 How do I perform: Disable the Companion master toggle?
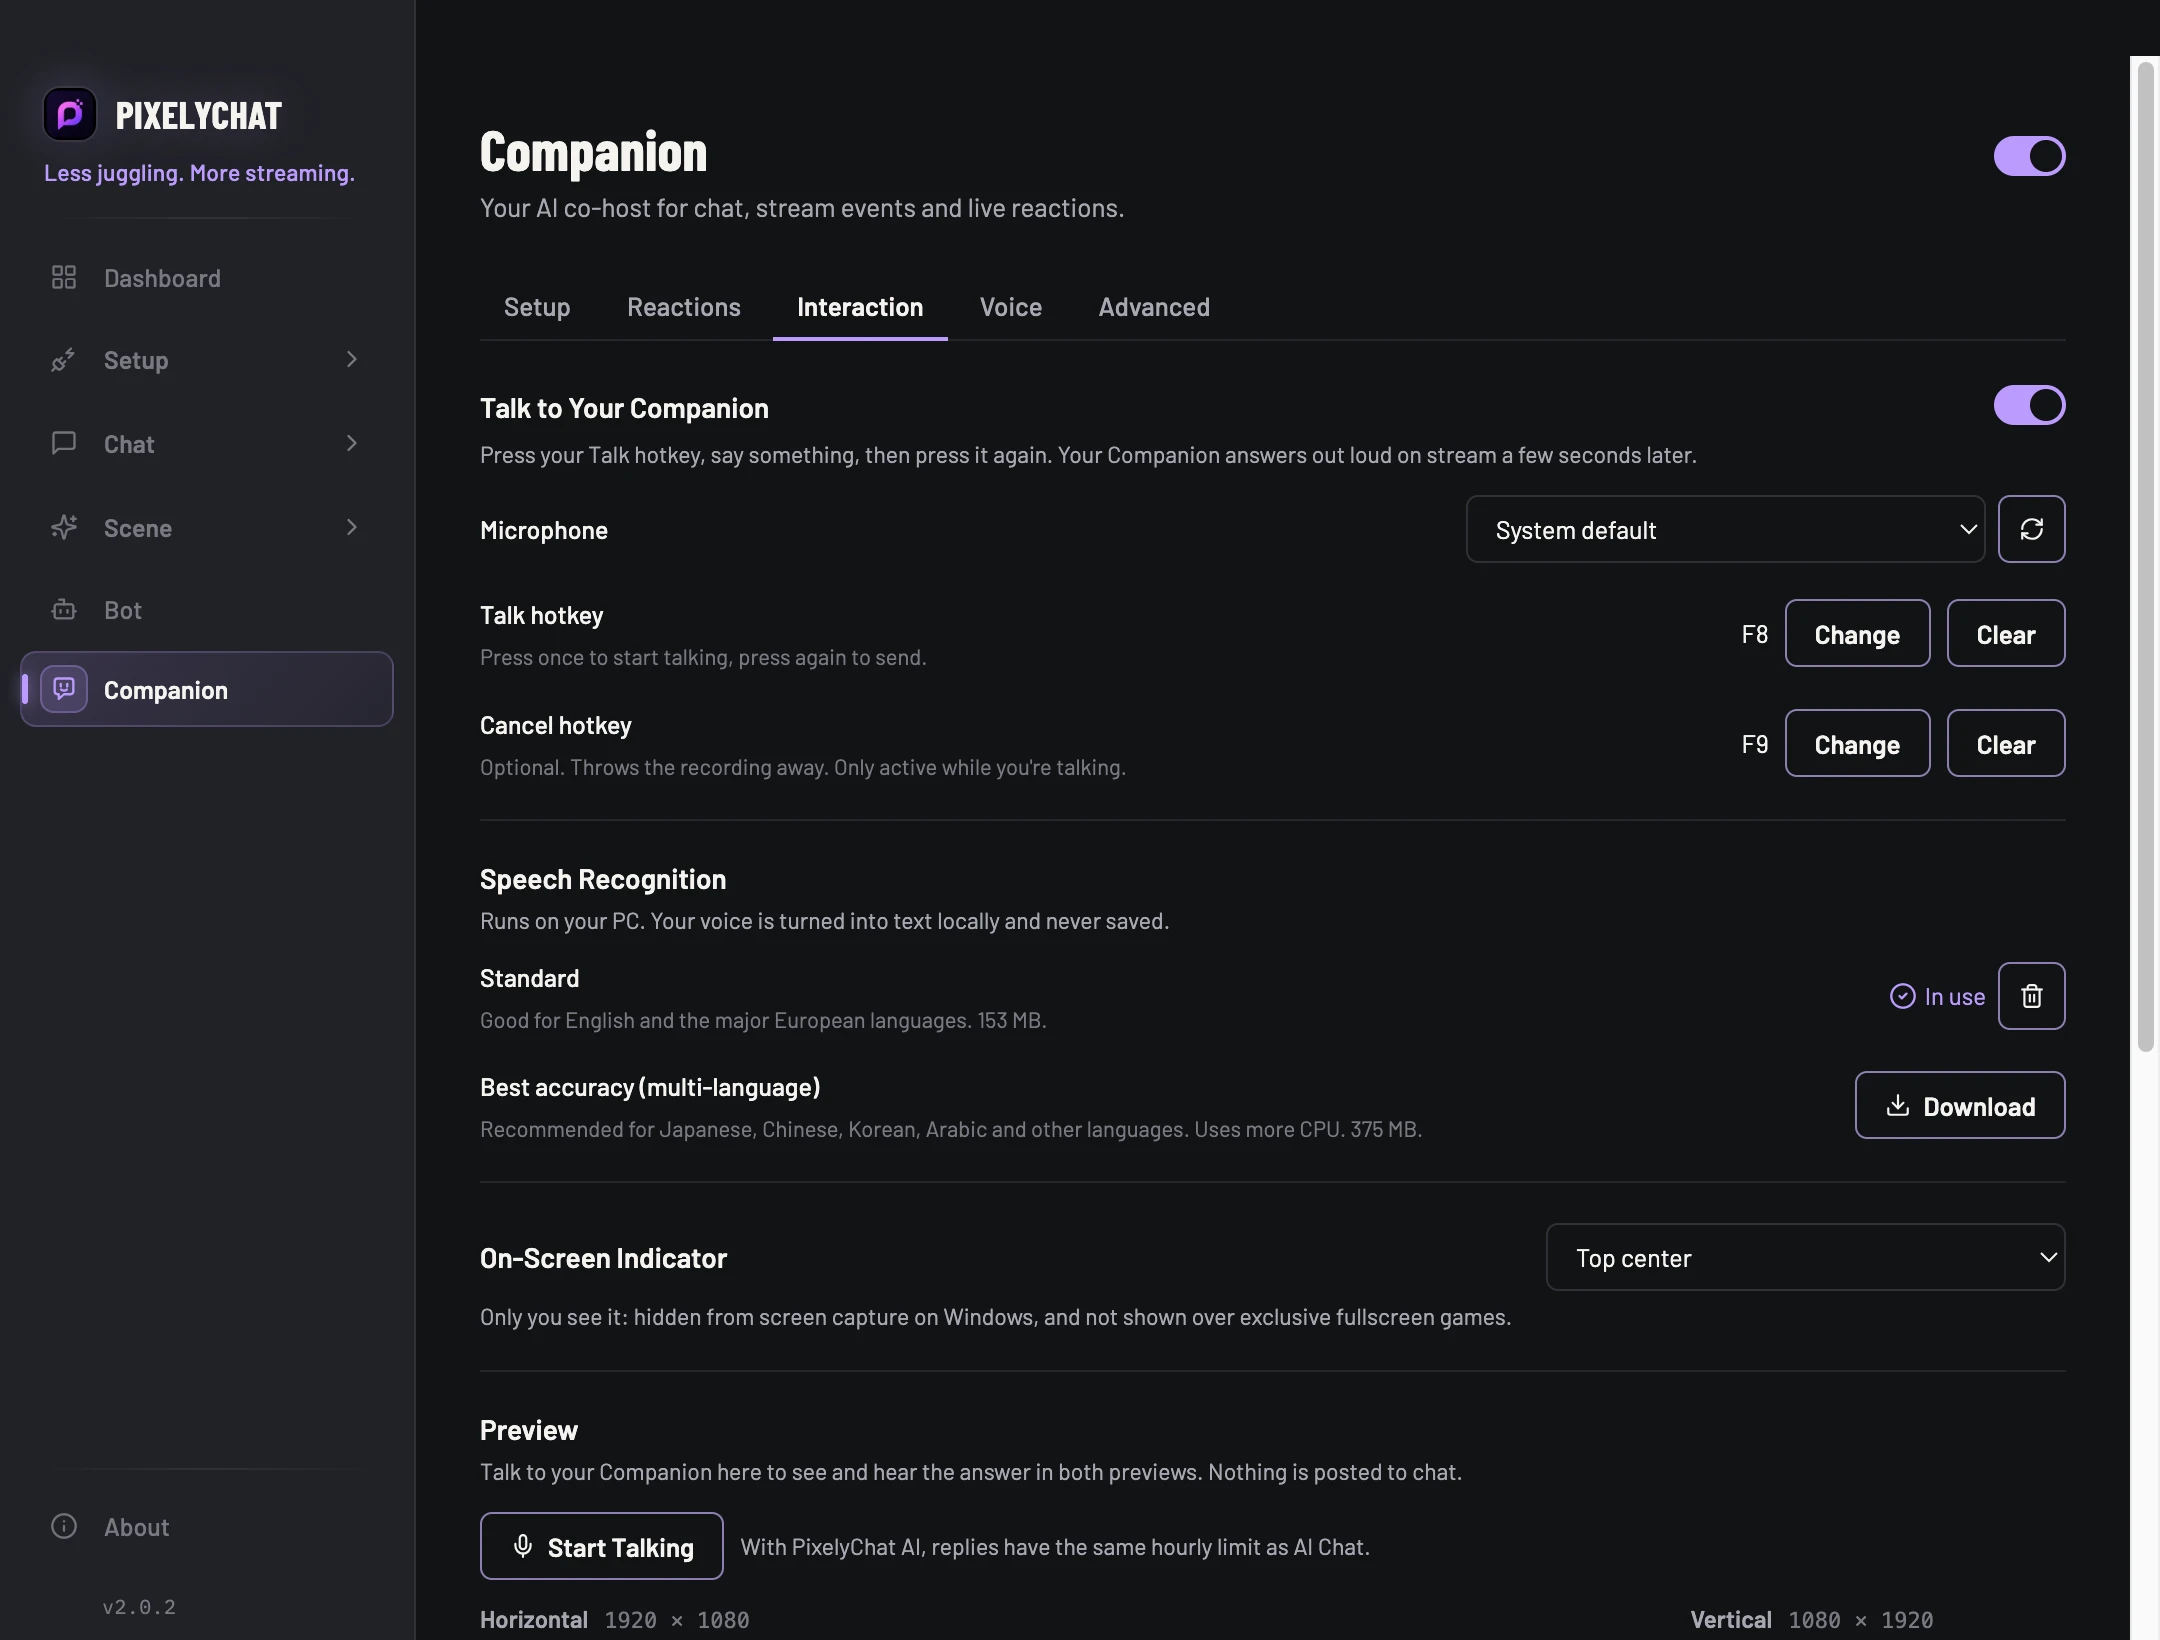[x=2029, y=156]
